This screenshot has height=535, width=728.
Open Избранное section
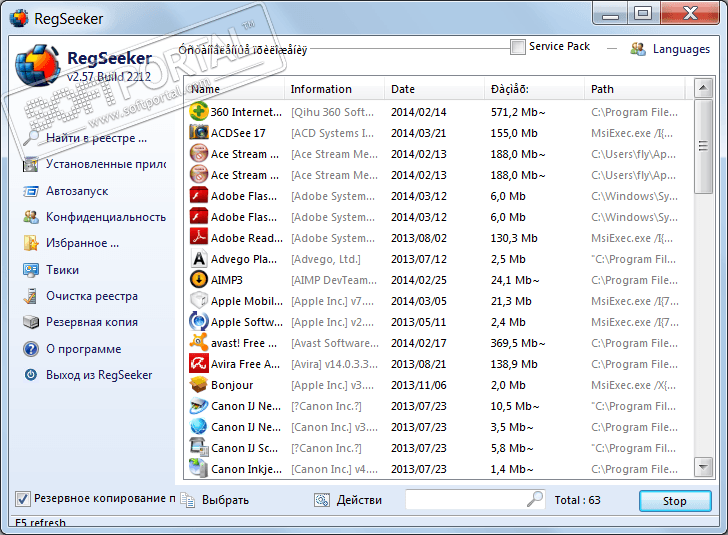[x=82, y=243]
